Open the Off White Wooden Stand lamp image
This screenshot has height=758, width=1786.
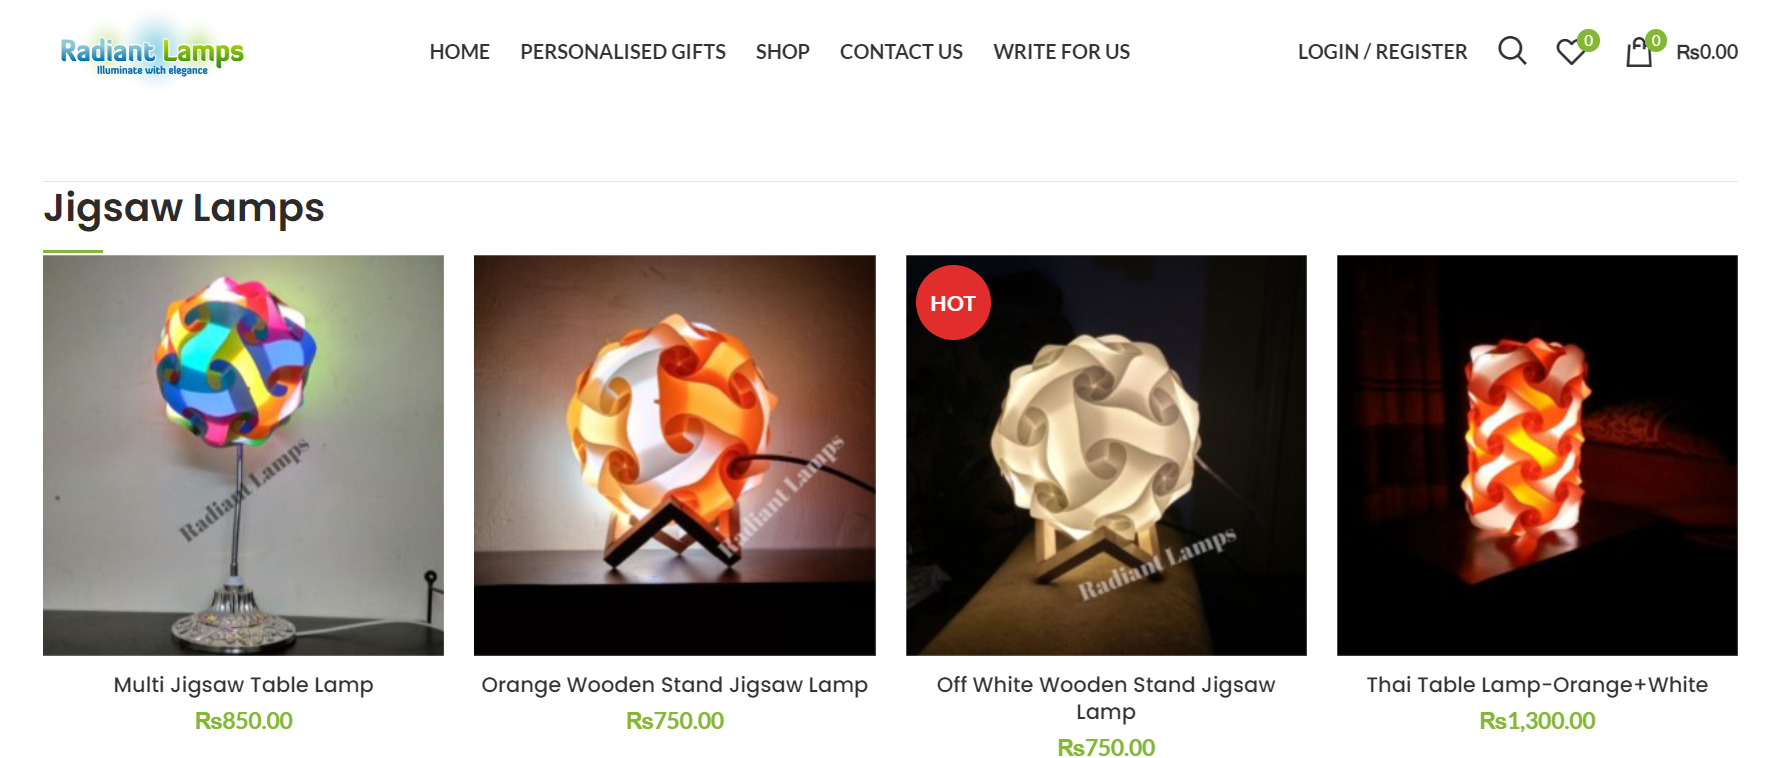(1106, 456)
